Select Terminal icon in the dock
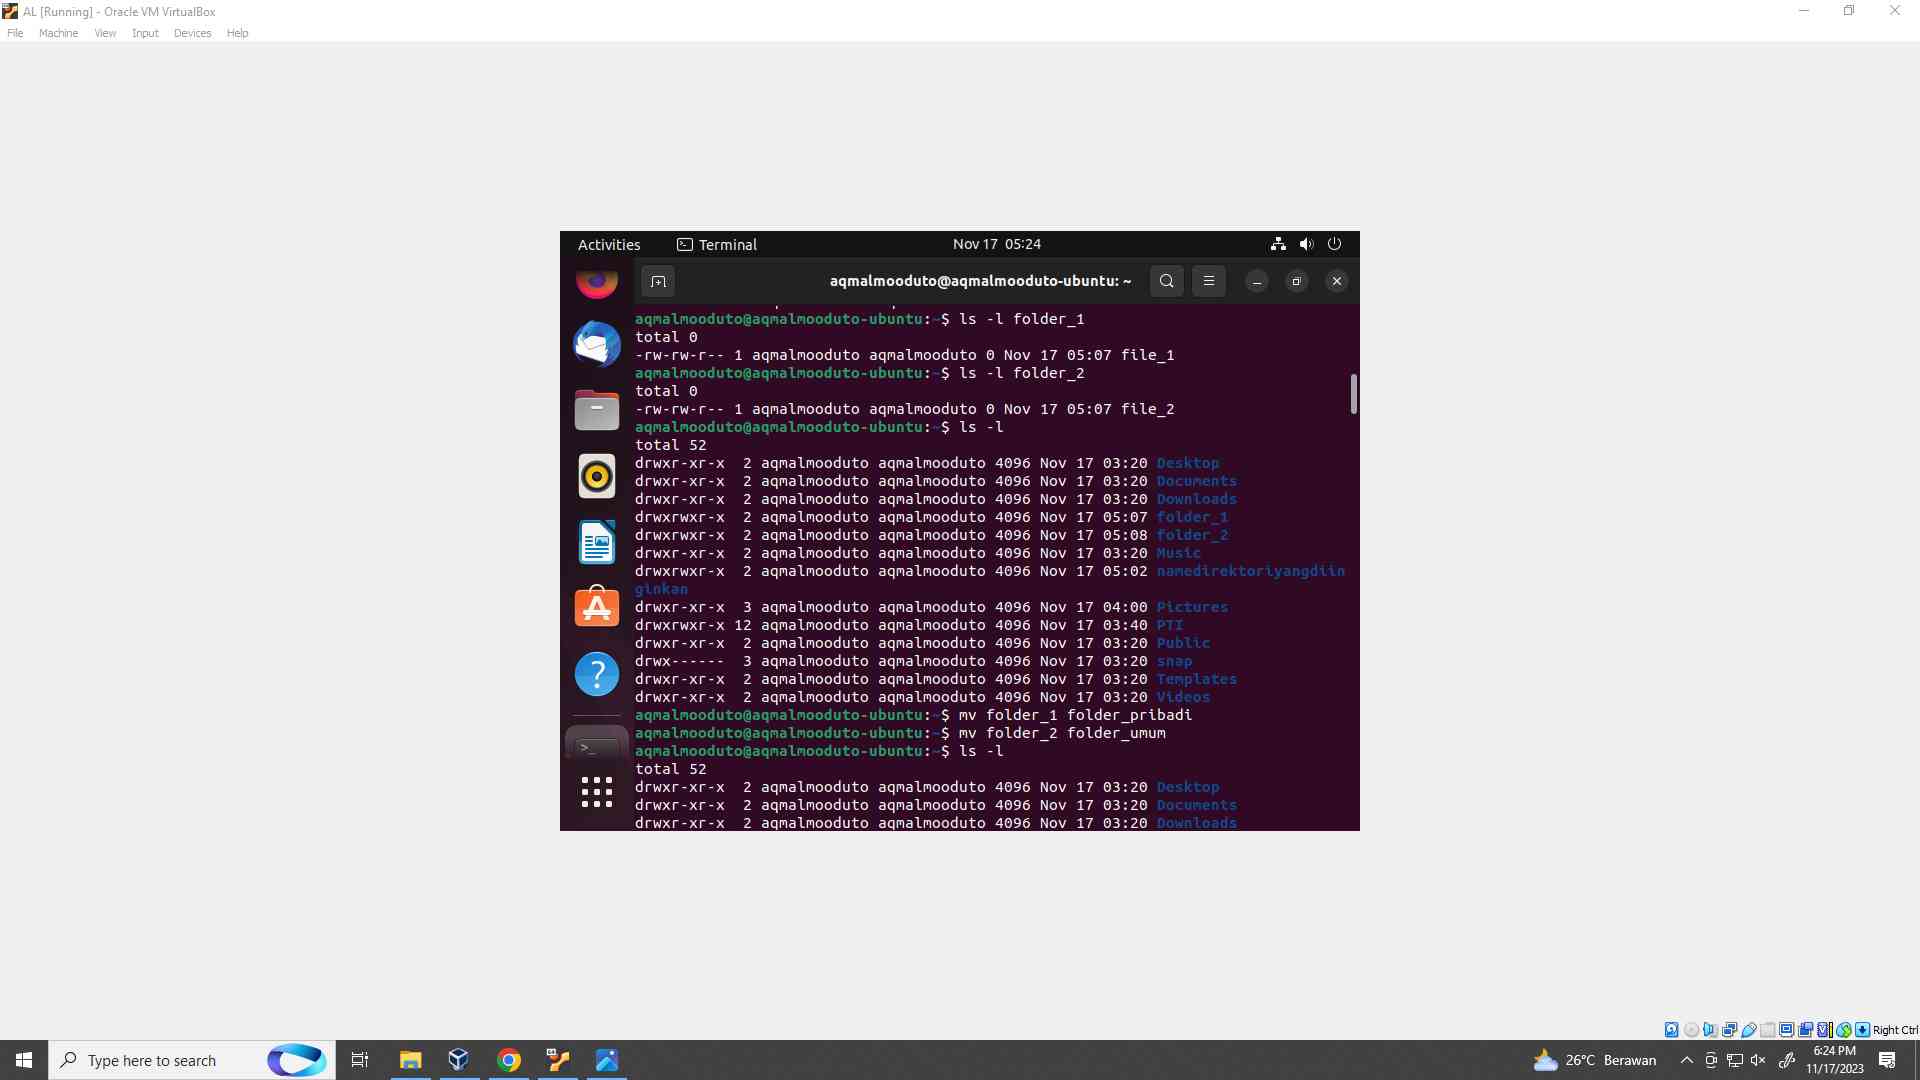Viewport: 1920px width, 1080px height. click(x=597, y=746)
